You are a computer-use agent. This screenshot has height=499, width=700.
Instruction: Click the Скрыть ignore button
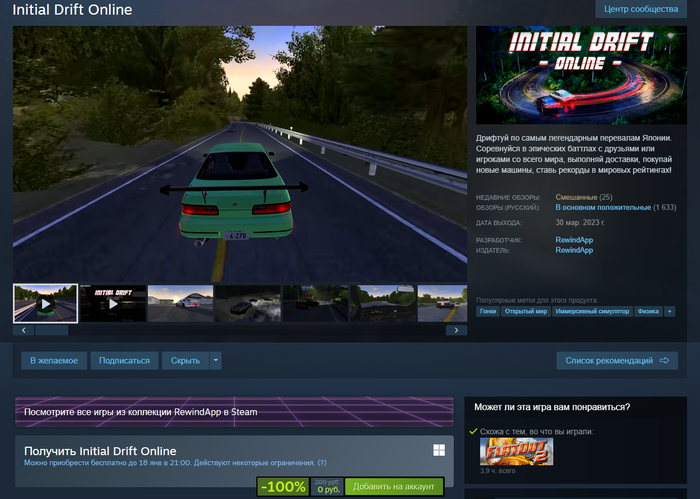coord(185,360)
